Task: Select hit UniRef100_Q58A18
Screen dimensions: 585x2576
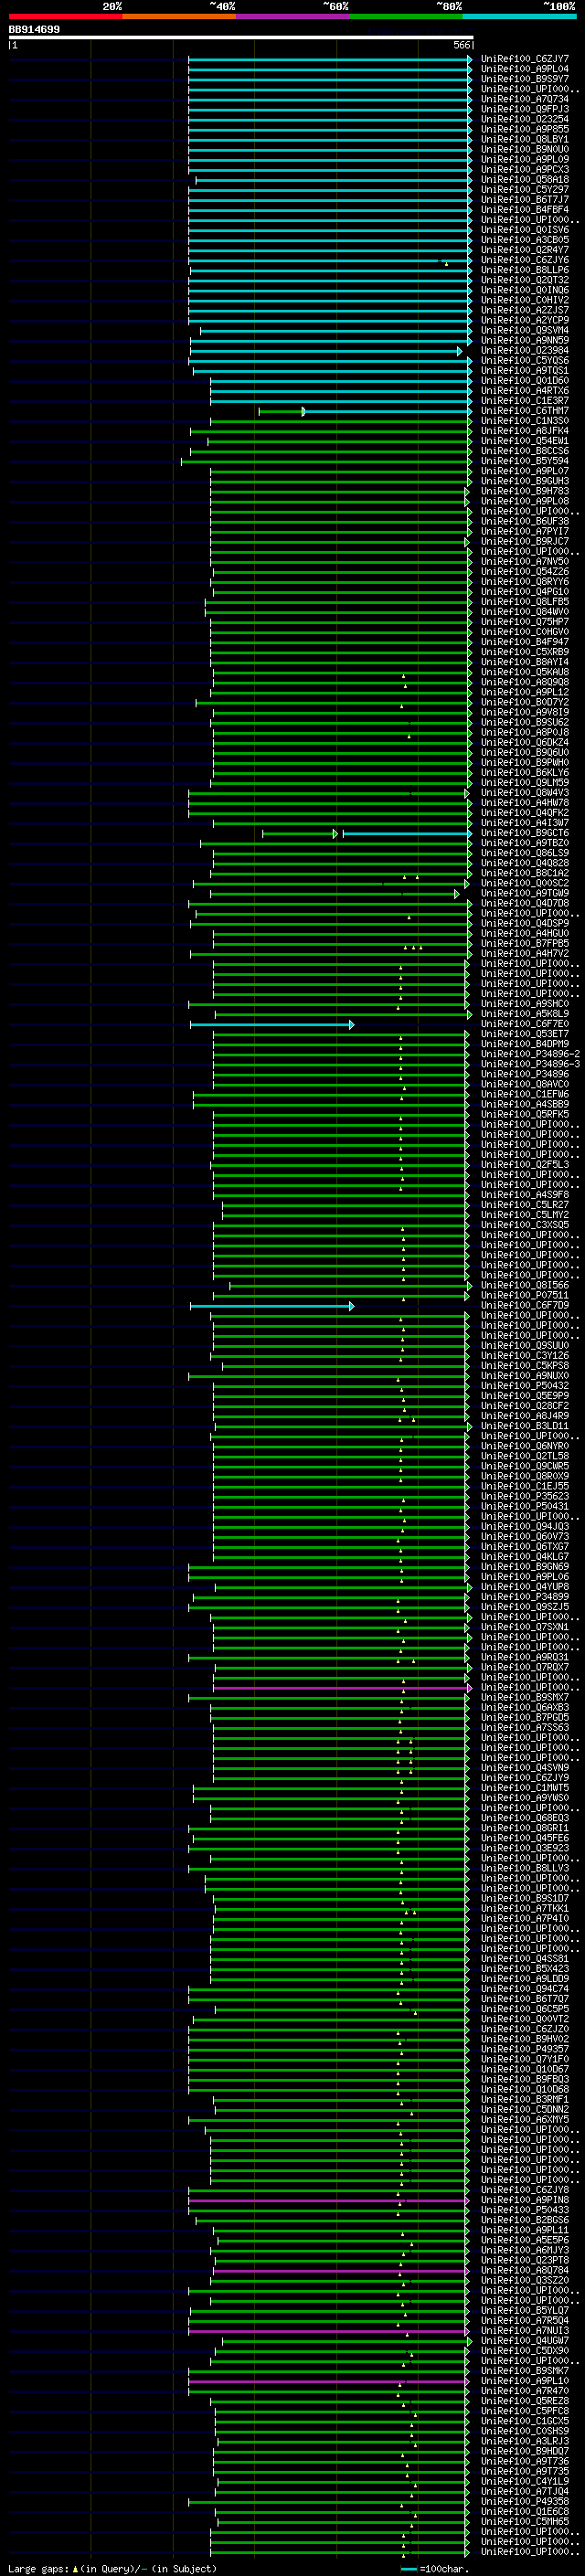Action: pos(524,179)
